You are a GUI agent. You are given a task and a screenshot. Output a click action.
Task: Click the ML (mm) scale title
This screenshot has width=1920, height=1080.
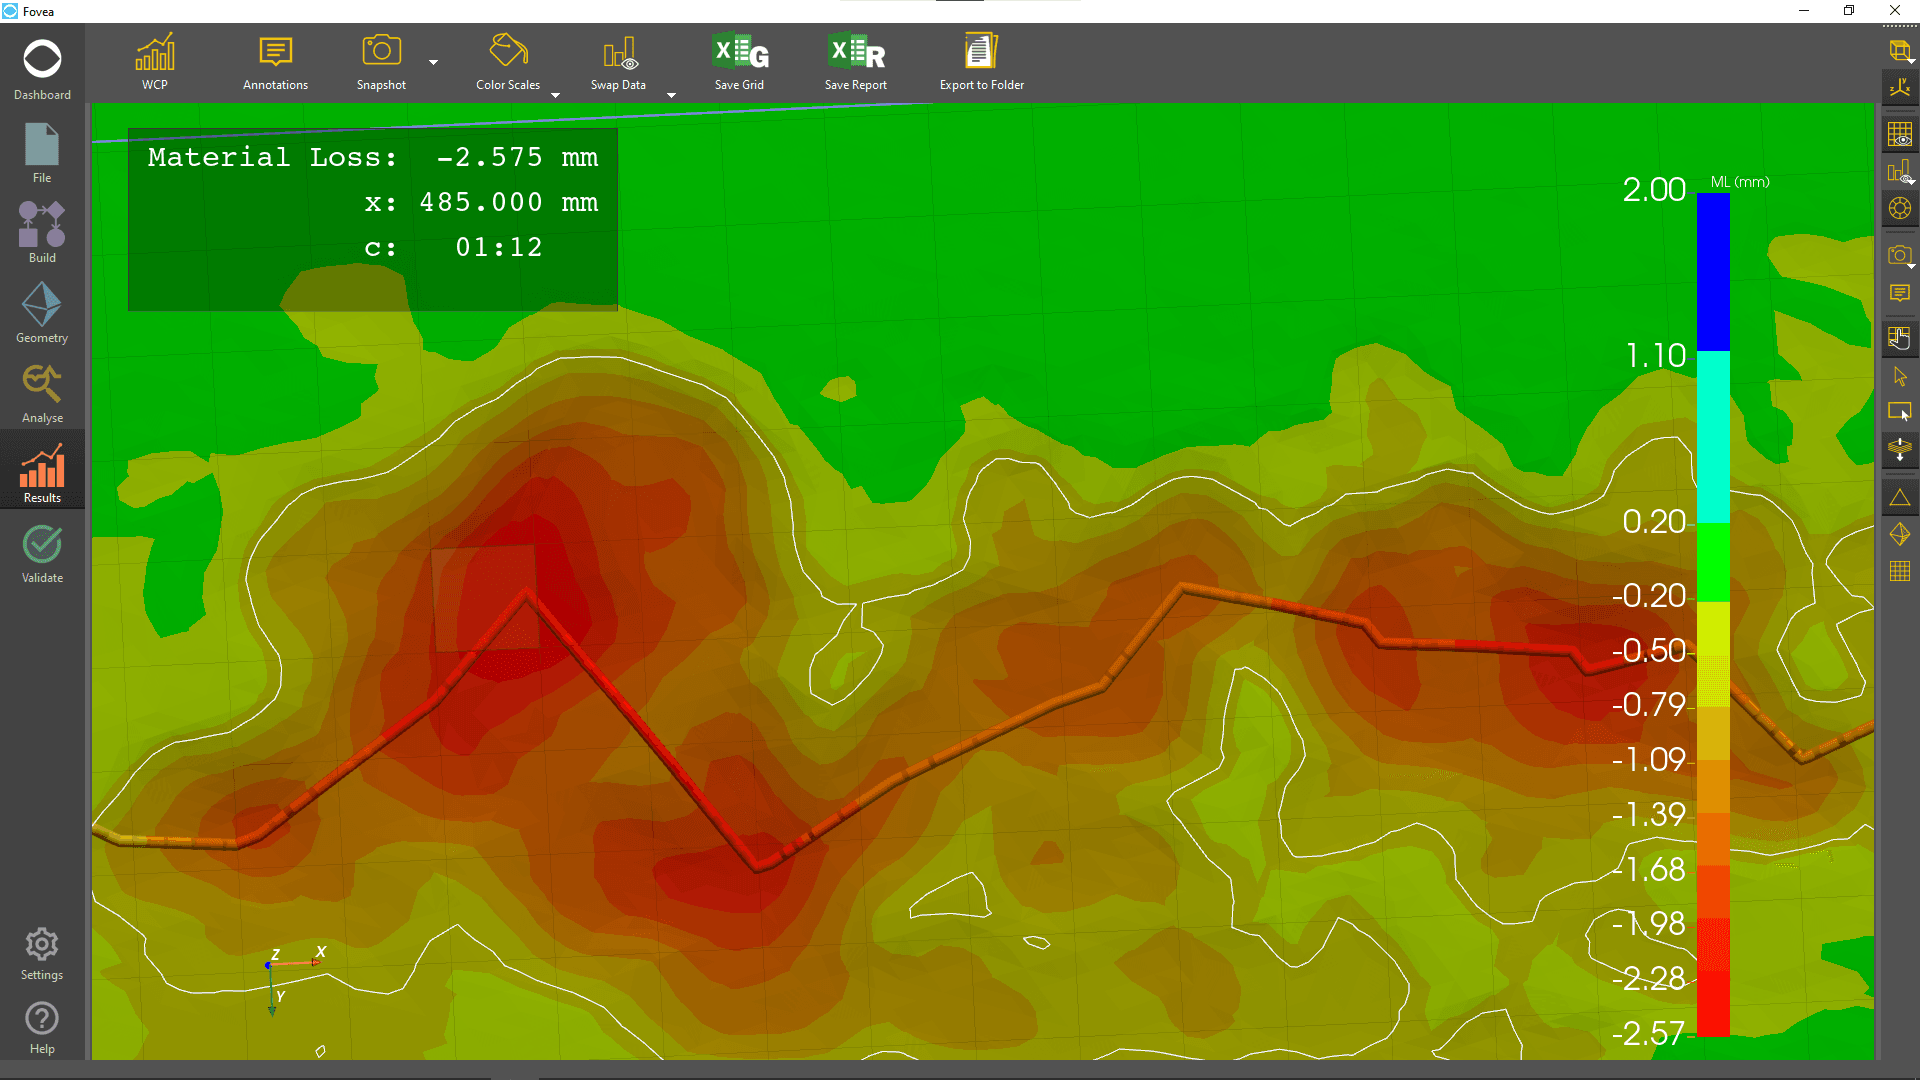click(1740, 182)
